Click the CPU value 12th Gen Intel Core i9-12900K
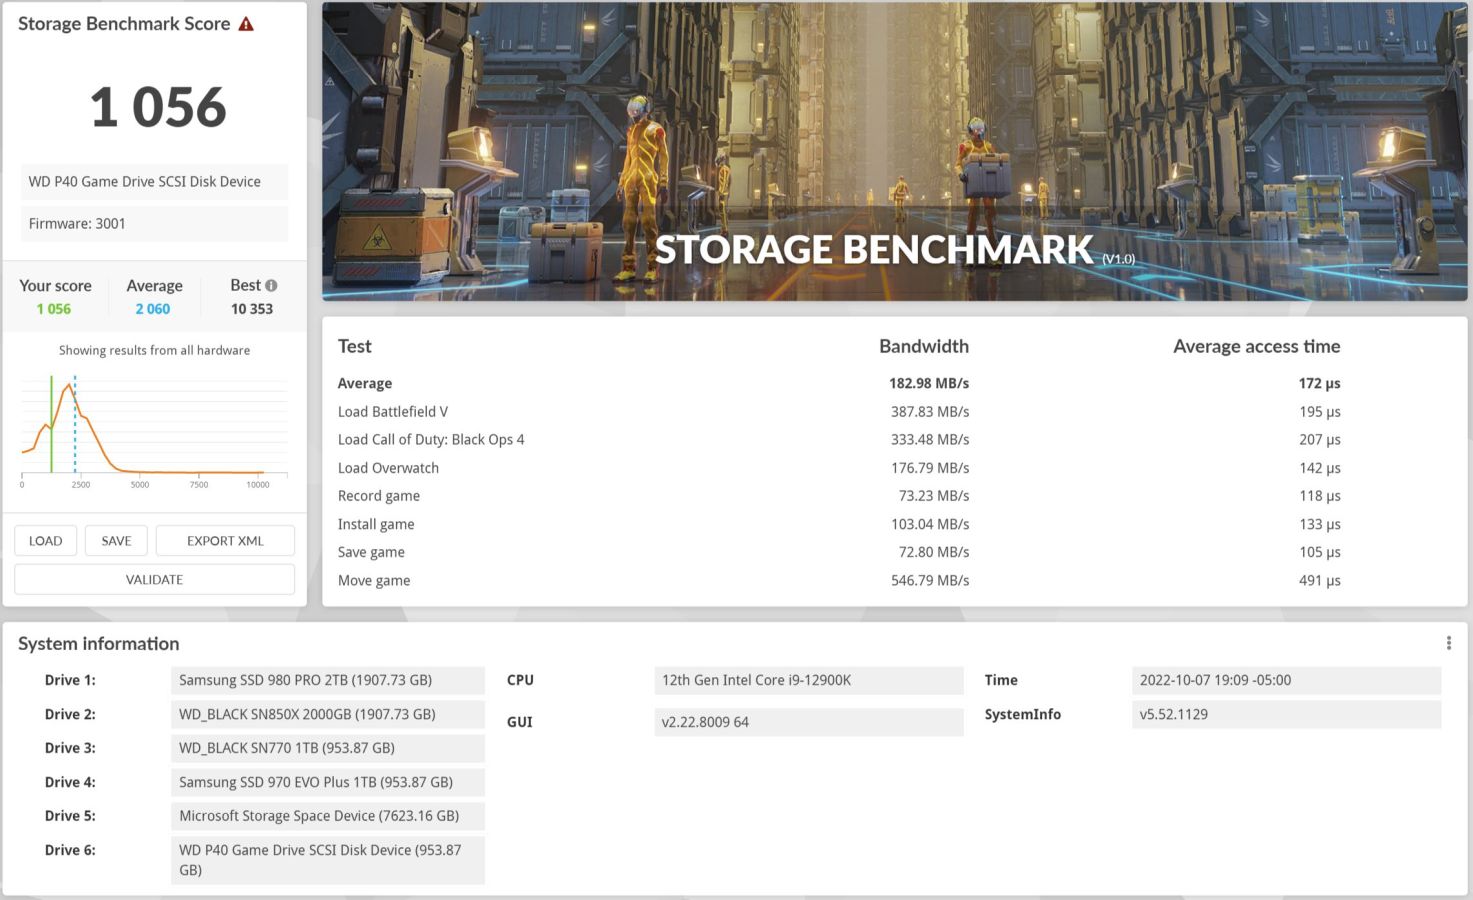Image resolution: width=1473 pixels, height=900 pixels. point(809,680)
